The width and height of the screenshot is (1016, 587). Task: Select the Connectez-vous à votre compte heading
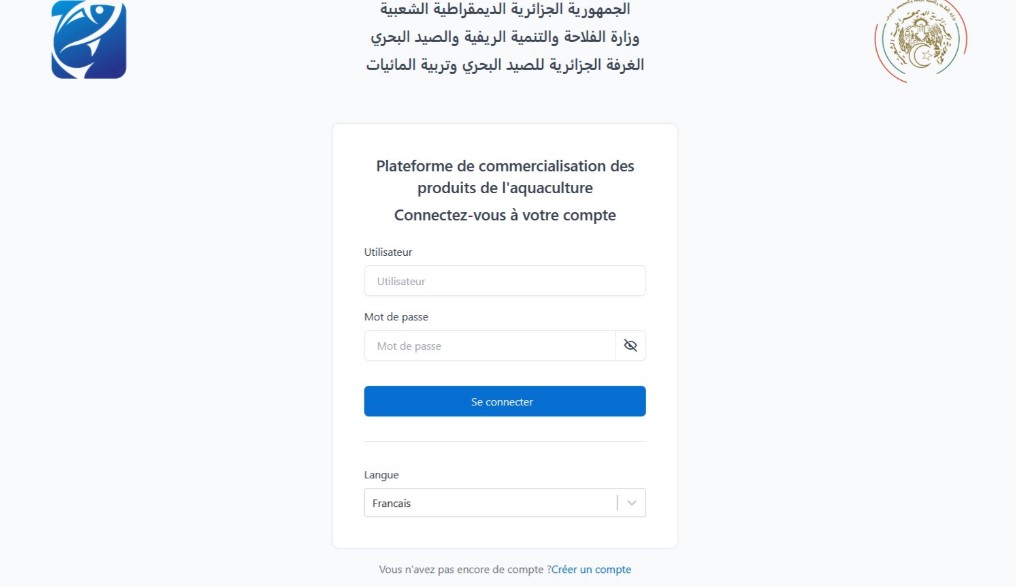(x=505, y=215)
